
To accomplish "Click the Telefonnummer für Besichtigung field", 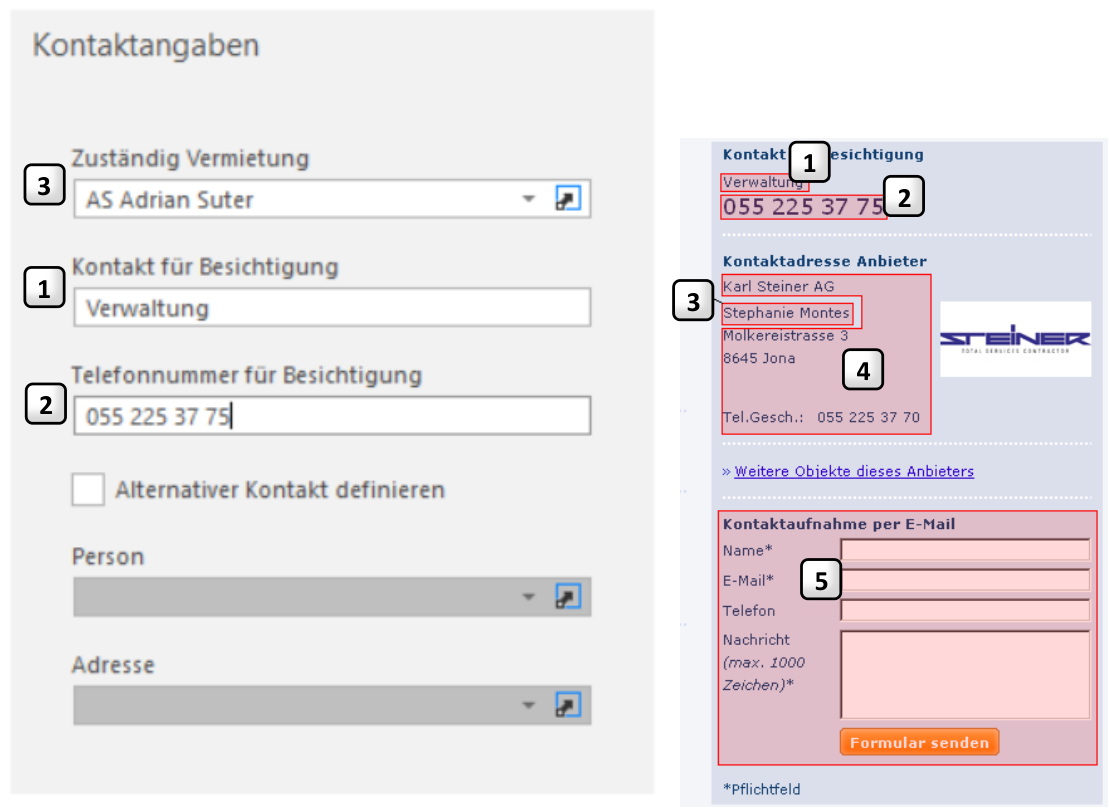I will click(332, 416).
